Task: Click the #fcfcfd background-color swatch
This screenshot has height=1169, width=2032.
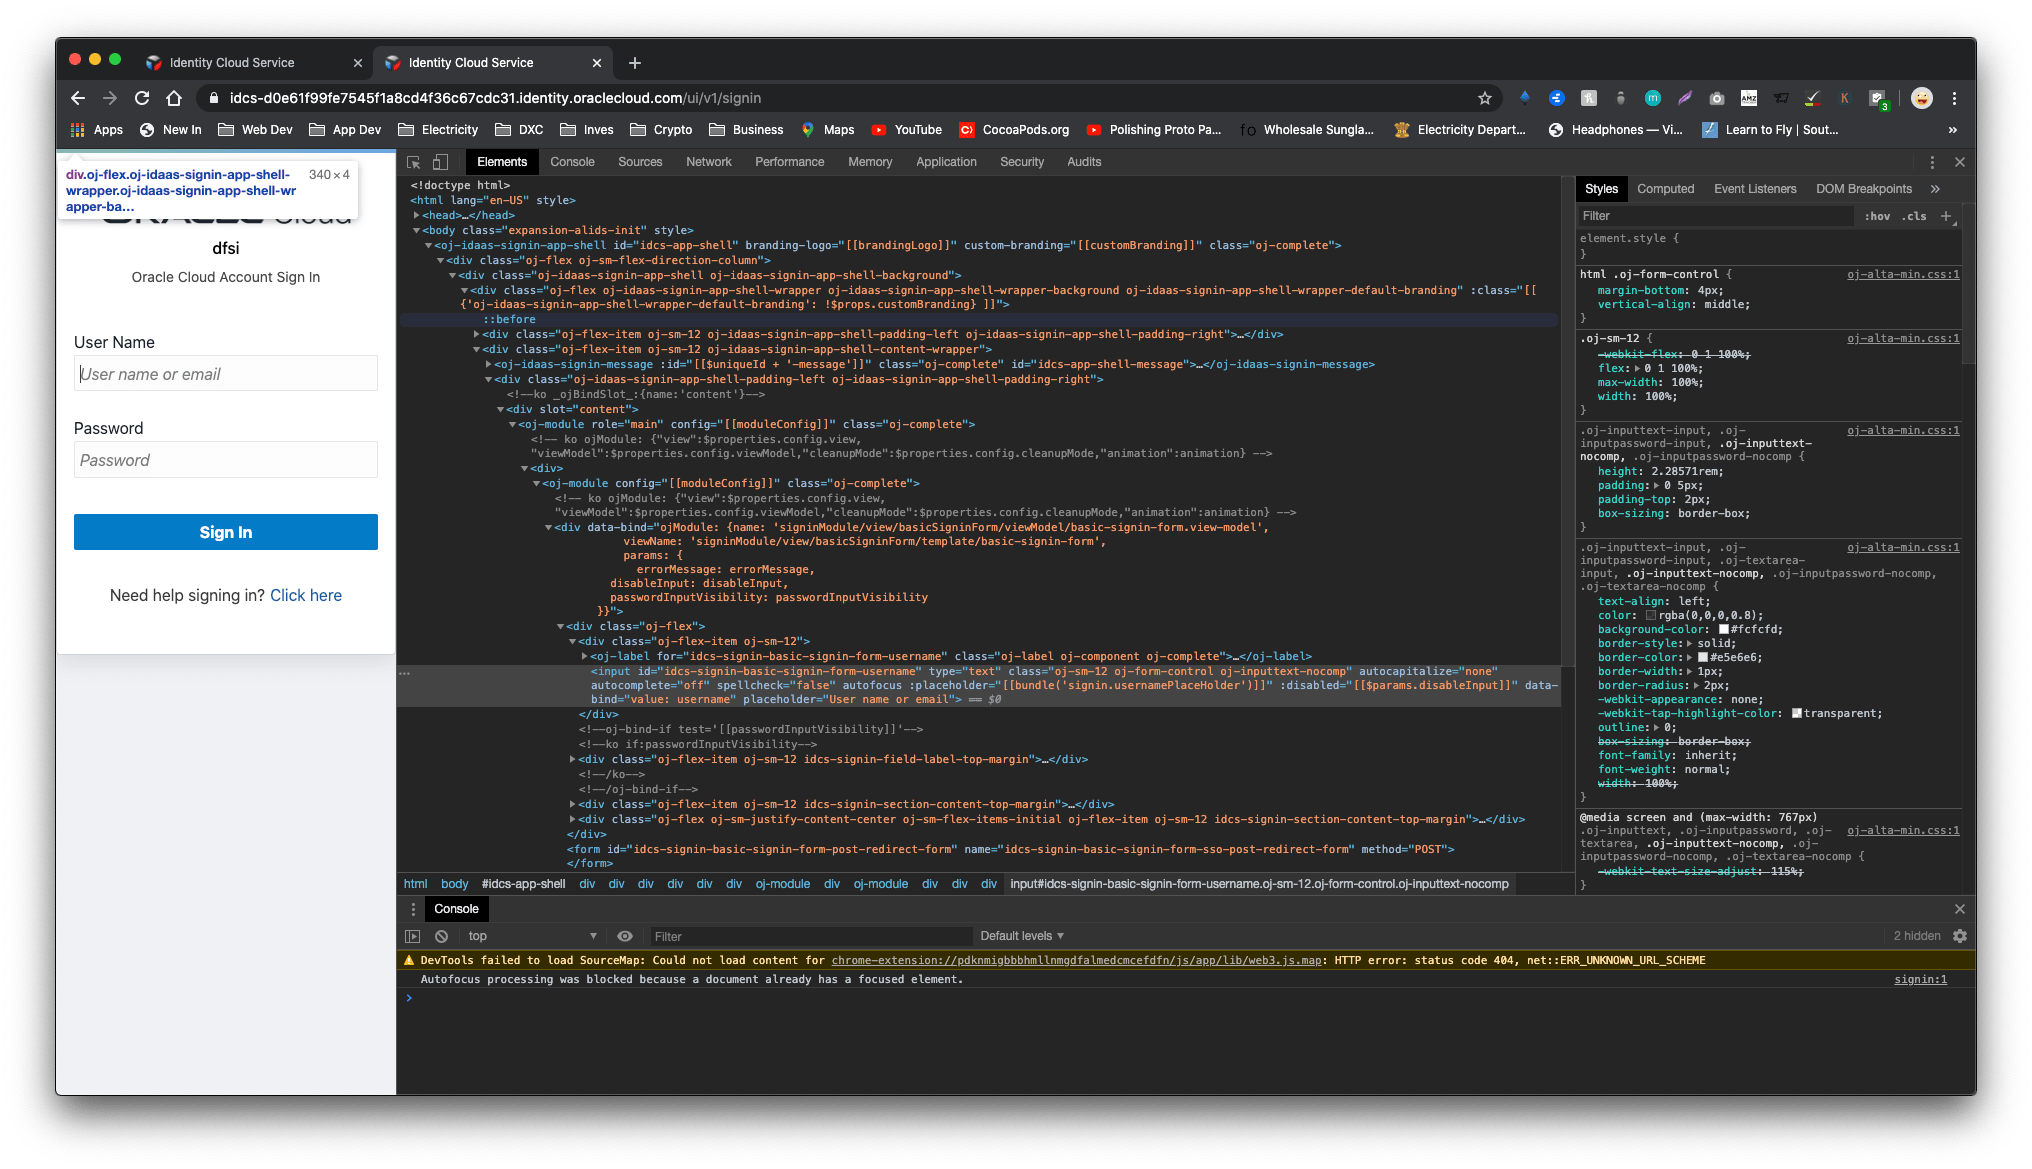Action: pyautogui.click(x=1723, y=630)
